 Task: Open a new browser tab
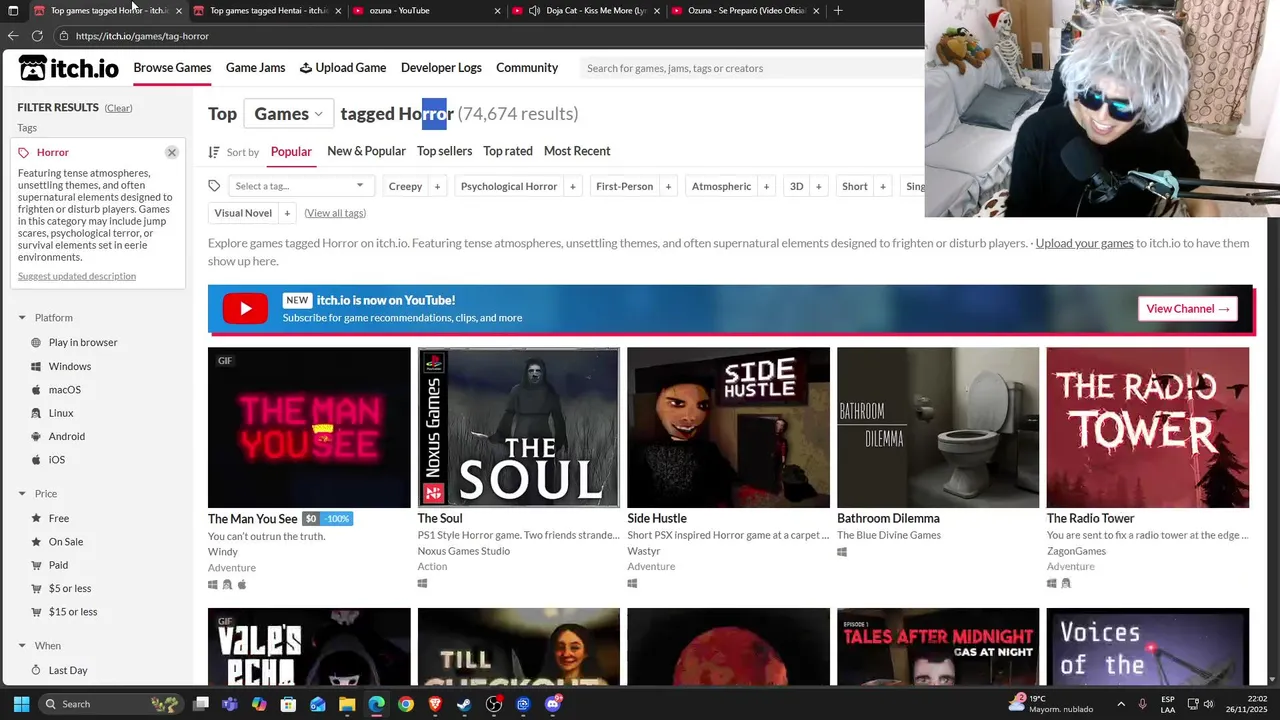(x=838, y=11)
